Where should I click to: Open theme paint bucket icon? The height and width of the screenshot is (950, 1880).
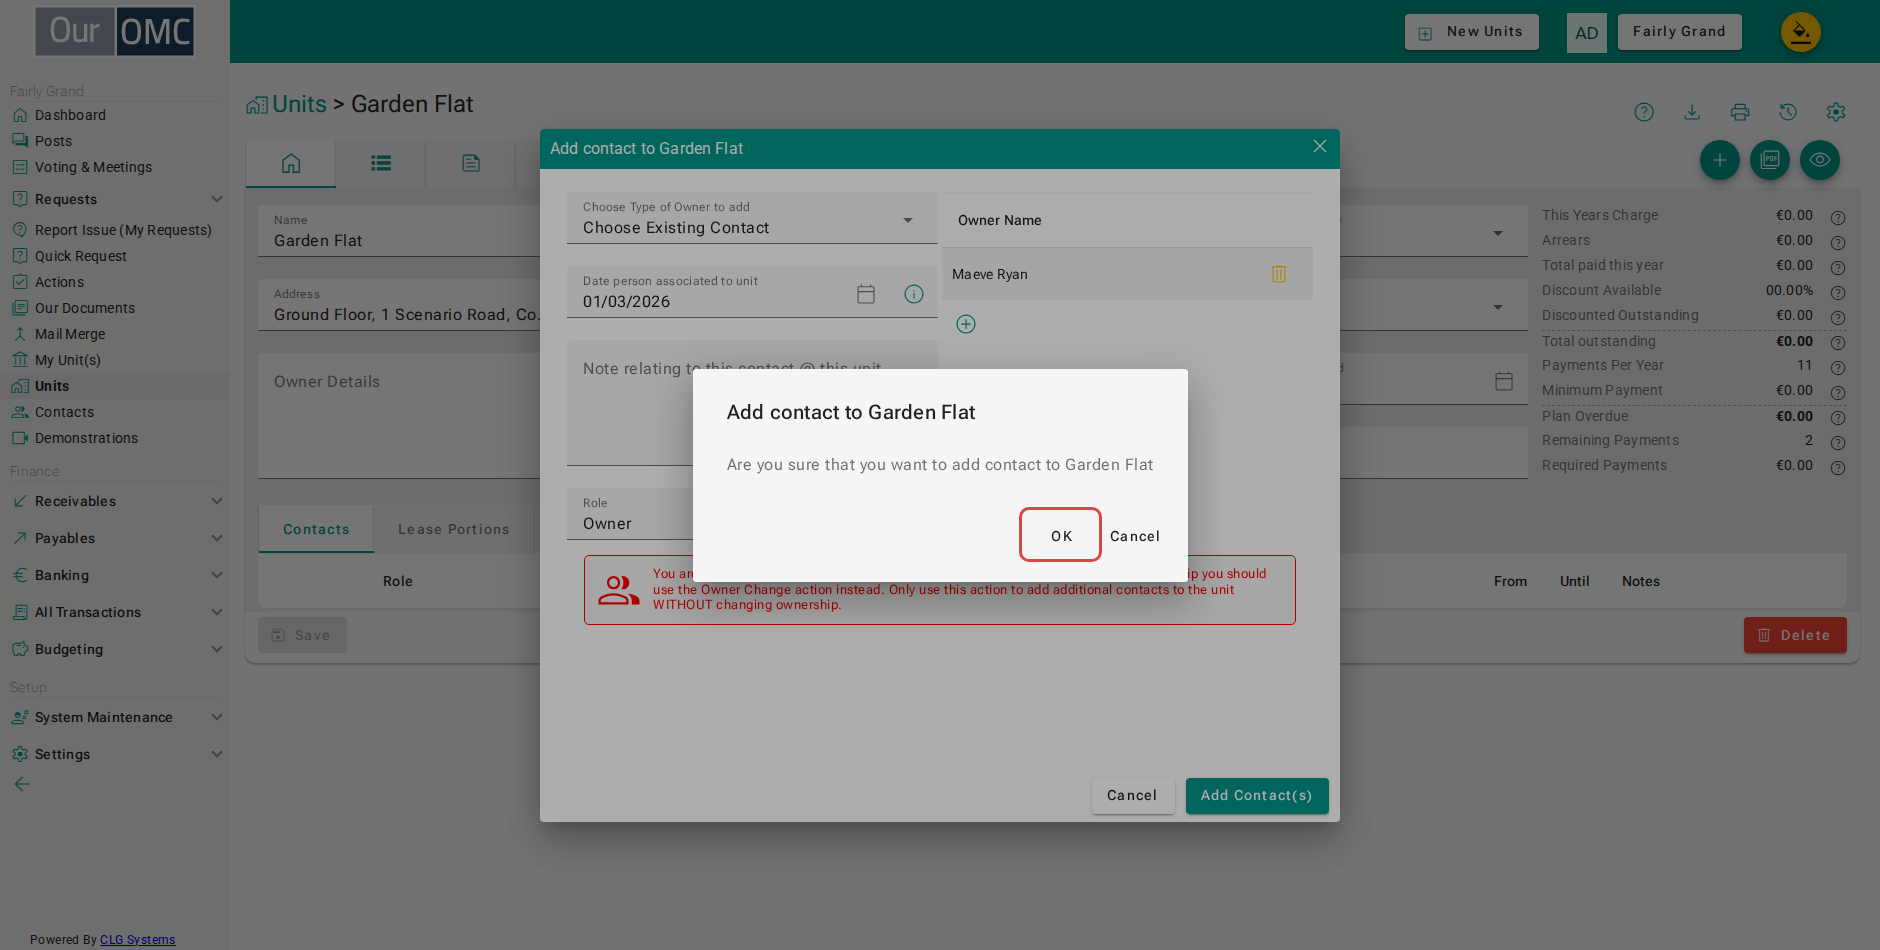pos(1800,32)
